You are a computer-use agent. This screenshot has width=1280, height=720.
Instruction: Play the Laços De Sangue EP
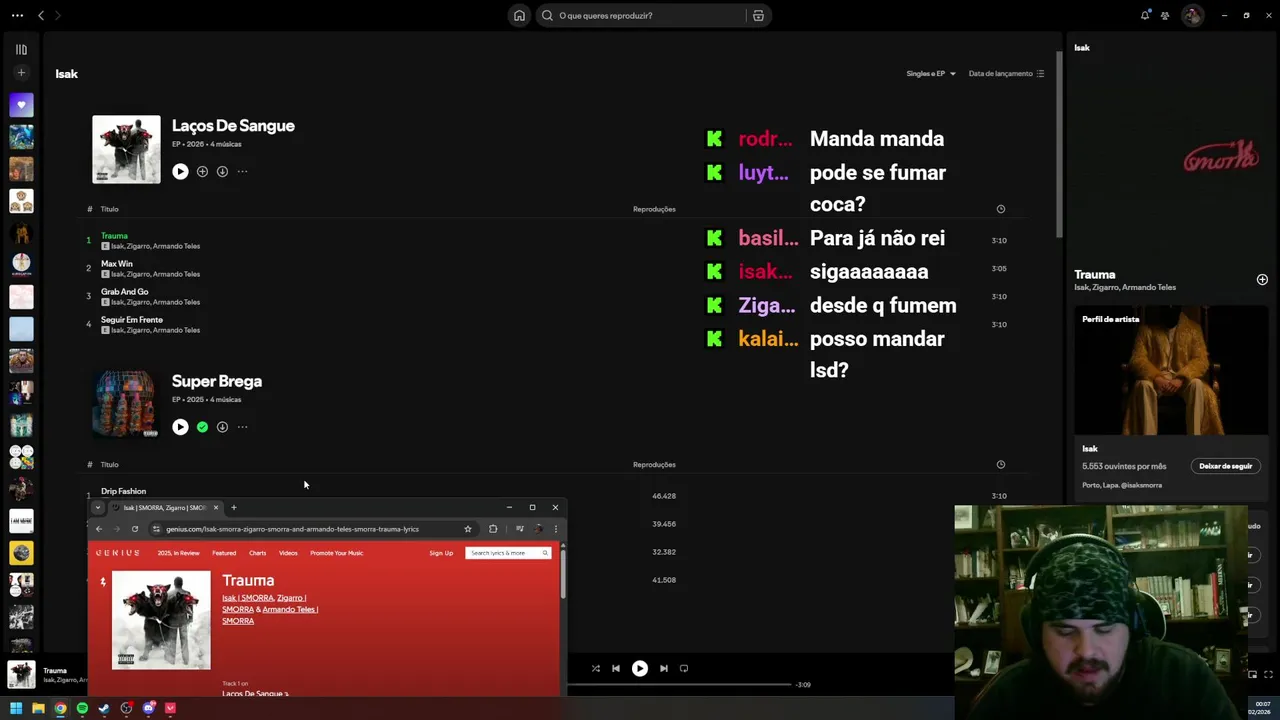[x=180, y=171]
